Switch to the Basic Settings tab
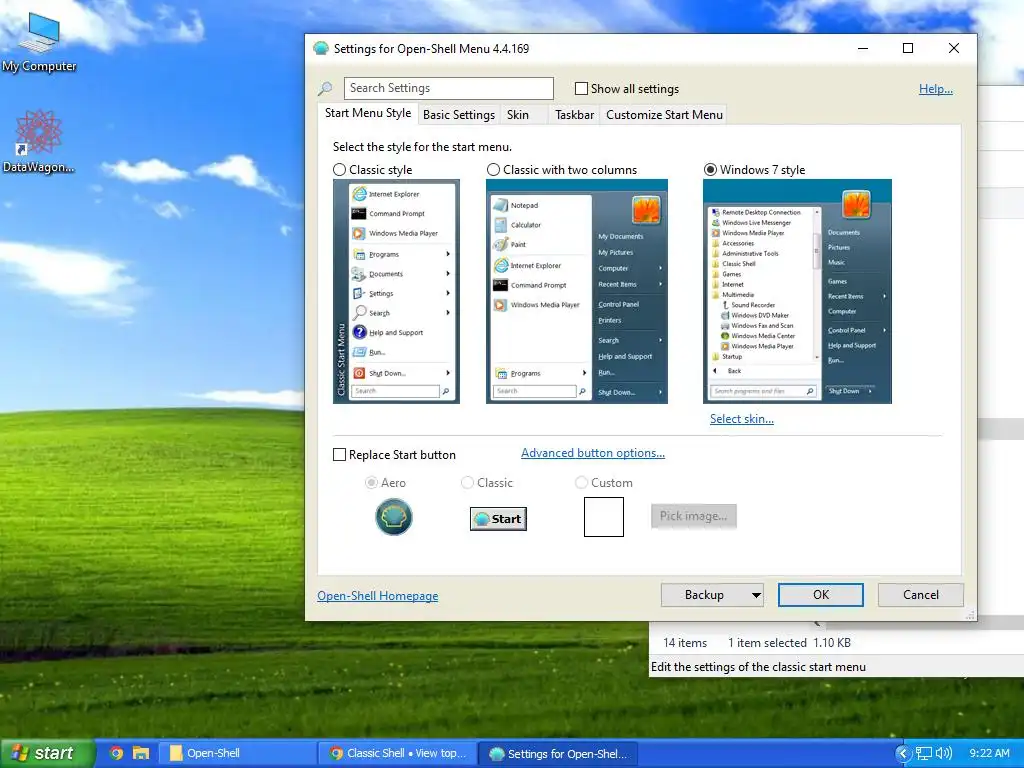The width and height of the screenshot is (1024, 768). (x=458, y=115)
